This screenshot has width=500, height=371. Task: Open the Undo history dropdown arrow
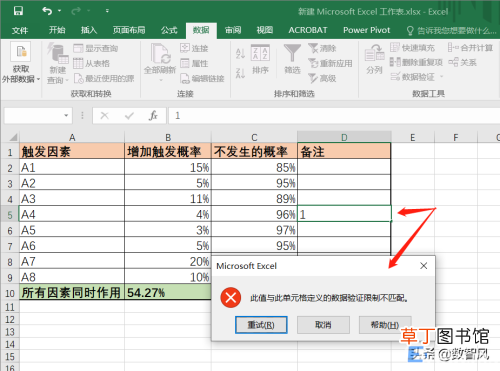tap(59, 11)
